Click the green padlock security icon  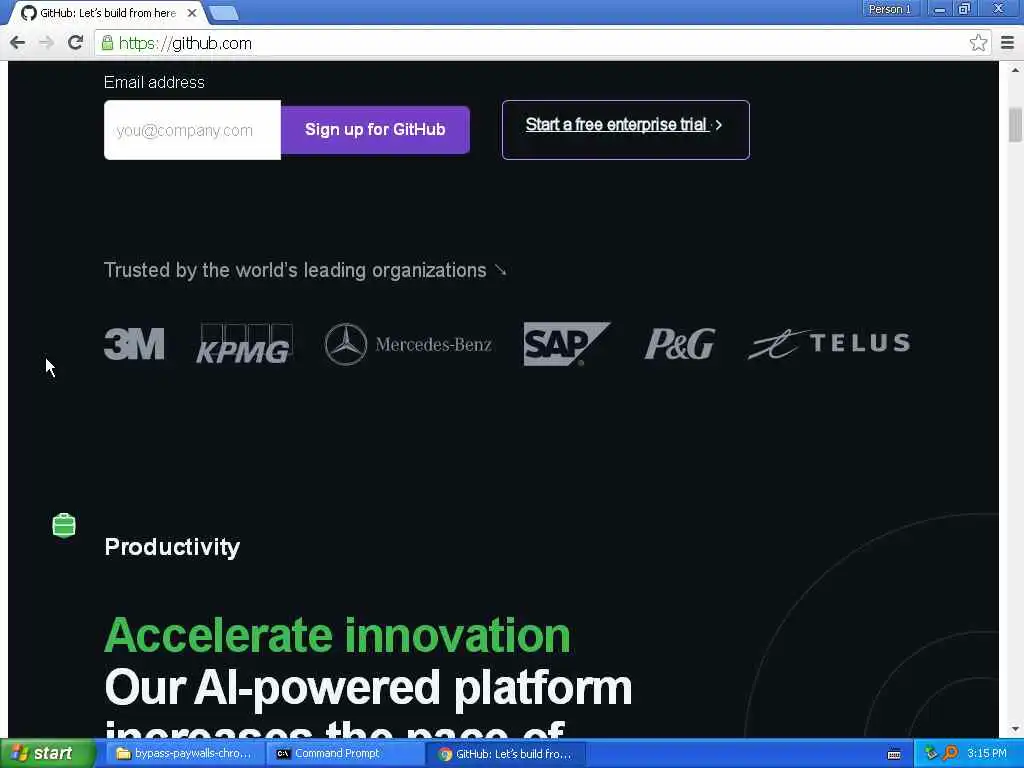pos(107,43)
